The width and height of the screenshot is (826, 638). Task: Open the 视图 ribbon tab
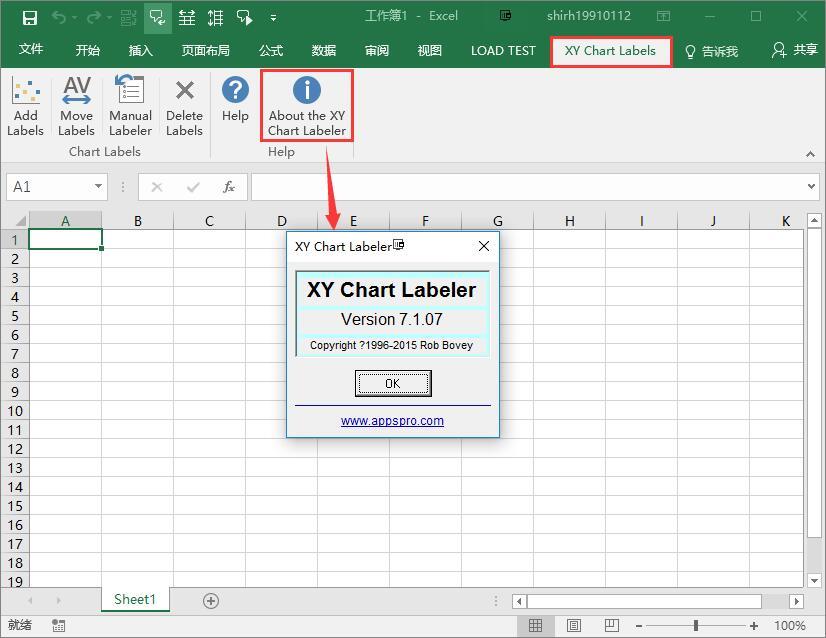click(429, 51)
